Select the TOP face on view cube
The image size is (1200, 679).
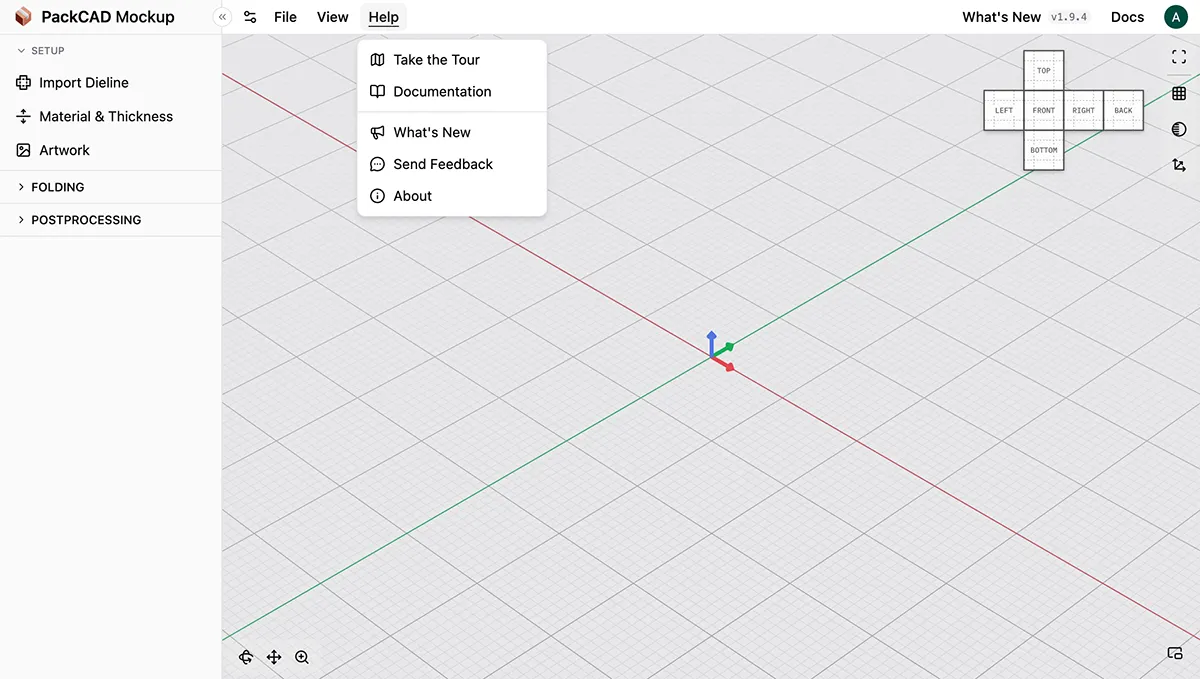(x=1044, y=71)
